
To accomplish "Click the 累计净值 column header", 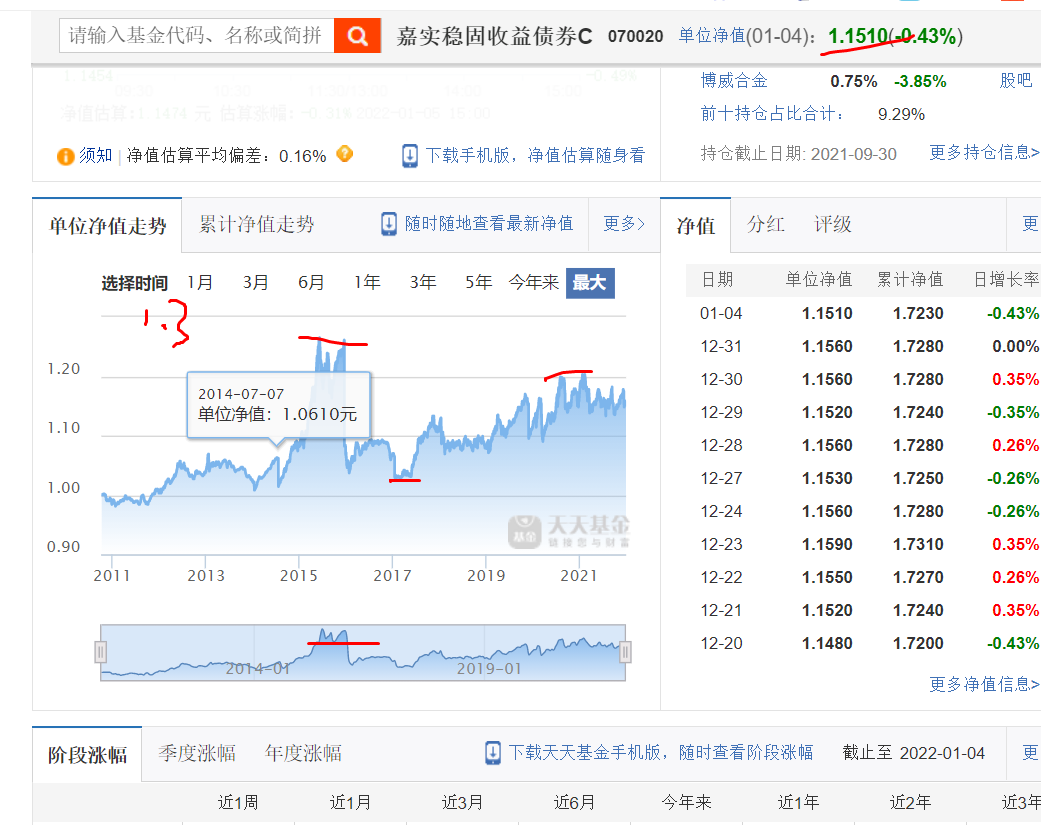I will [x=910, y=279].
